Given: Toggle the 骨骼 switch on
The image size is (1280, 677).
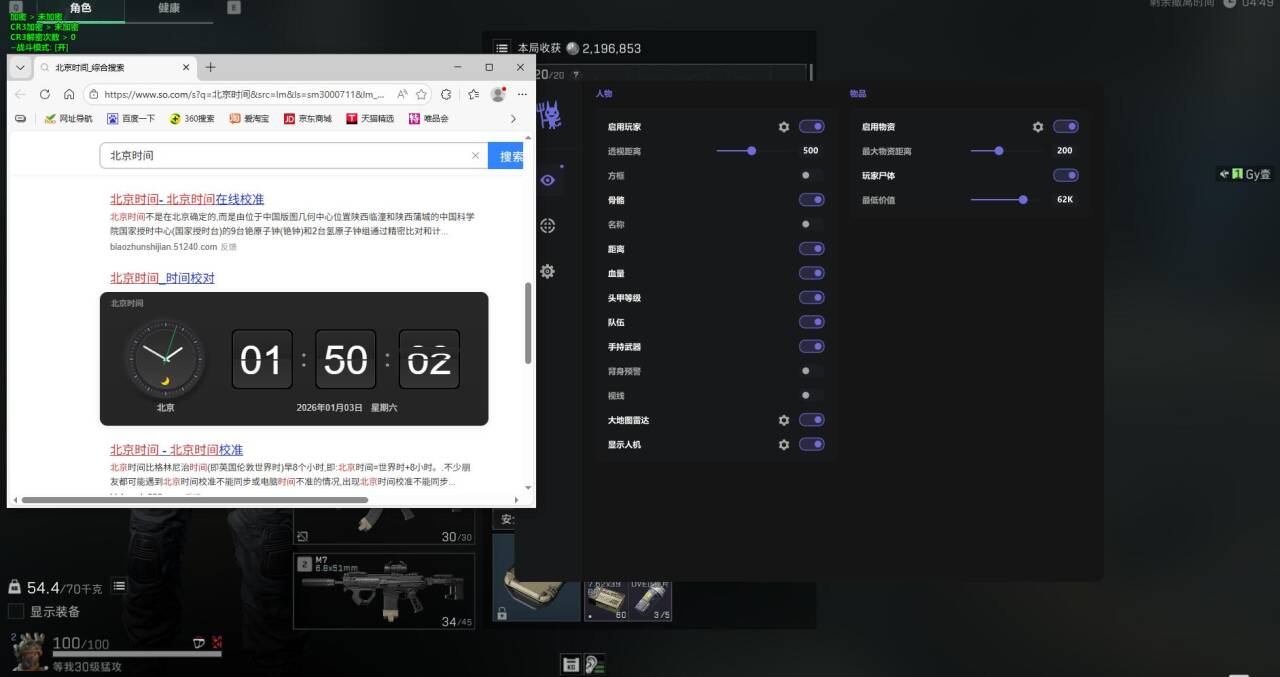Looking at the screenshot, I should [x=811, y=199].
